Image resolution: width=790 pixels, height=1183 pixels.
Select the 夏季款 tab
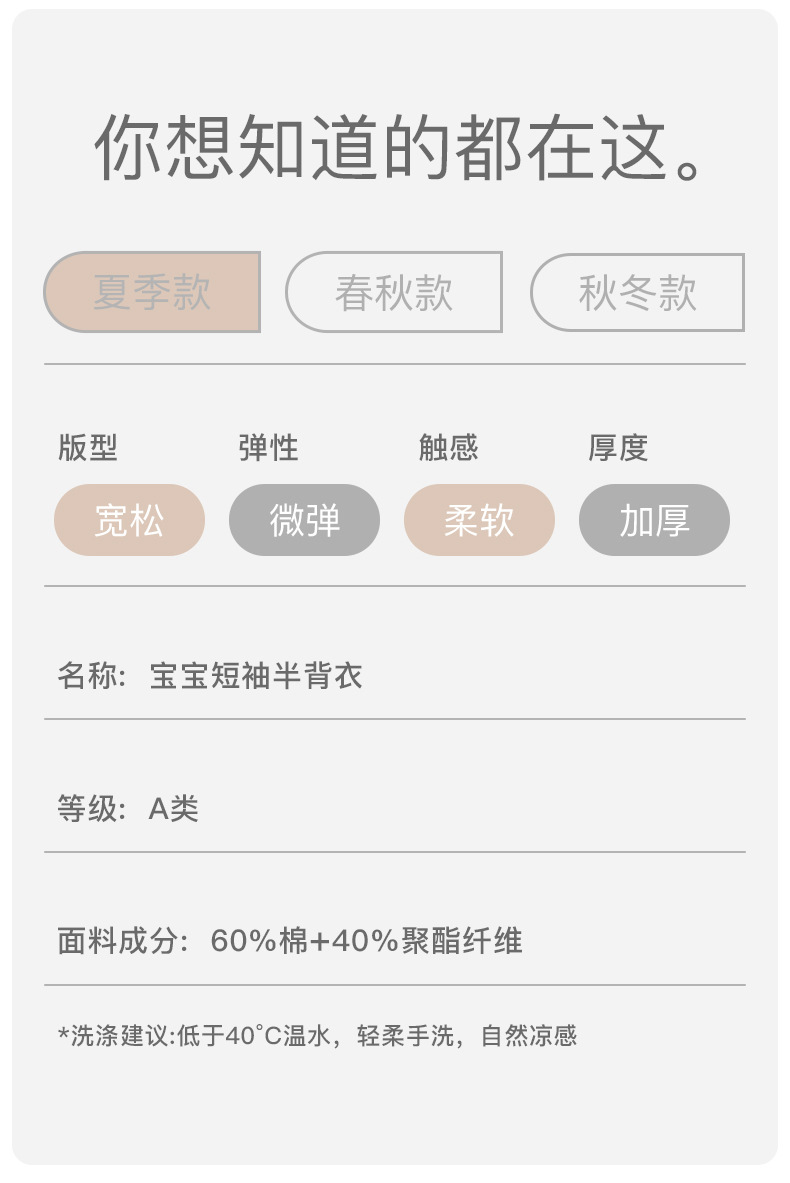(x=152, y=292)
